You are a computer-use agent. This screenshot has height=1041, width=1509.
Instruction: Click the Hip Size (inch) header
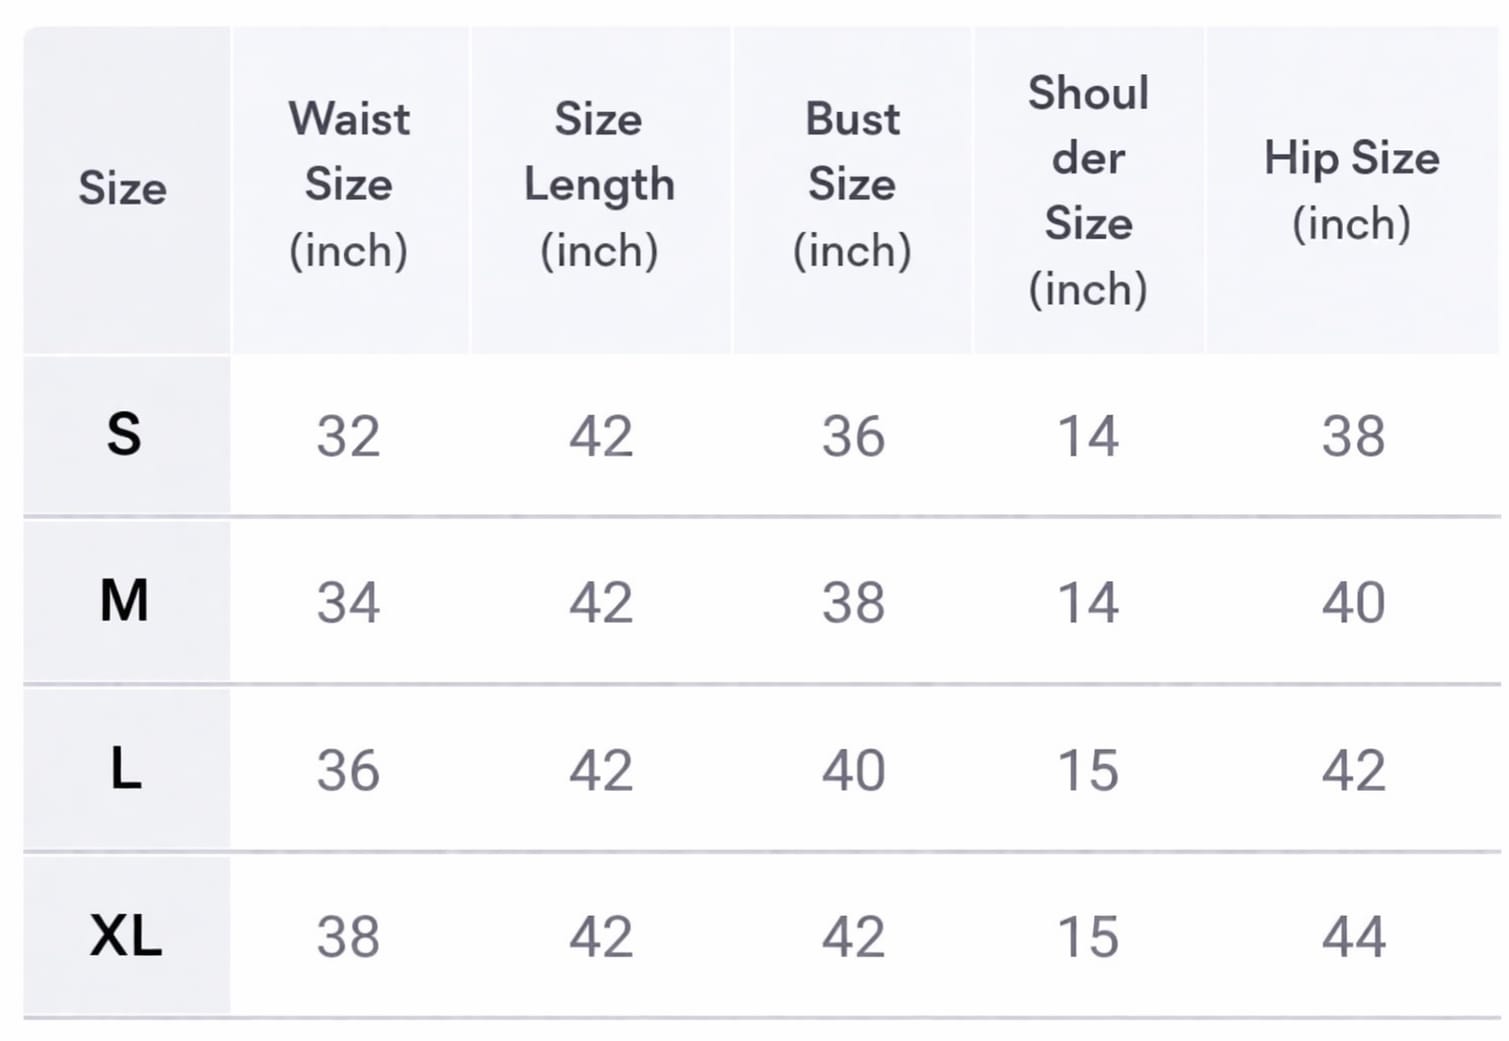(1352, 190)
